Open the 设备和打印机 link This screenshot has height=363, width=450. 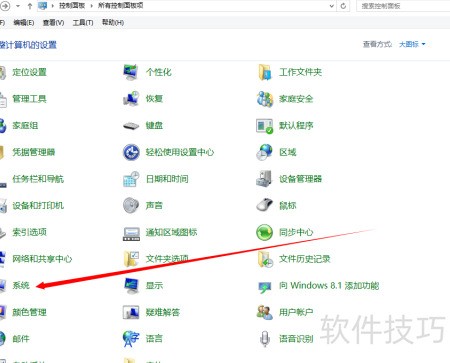(38, 205)
